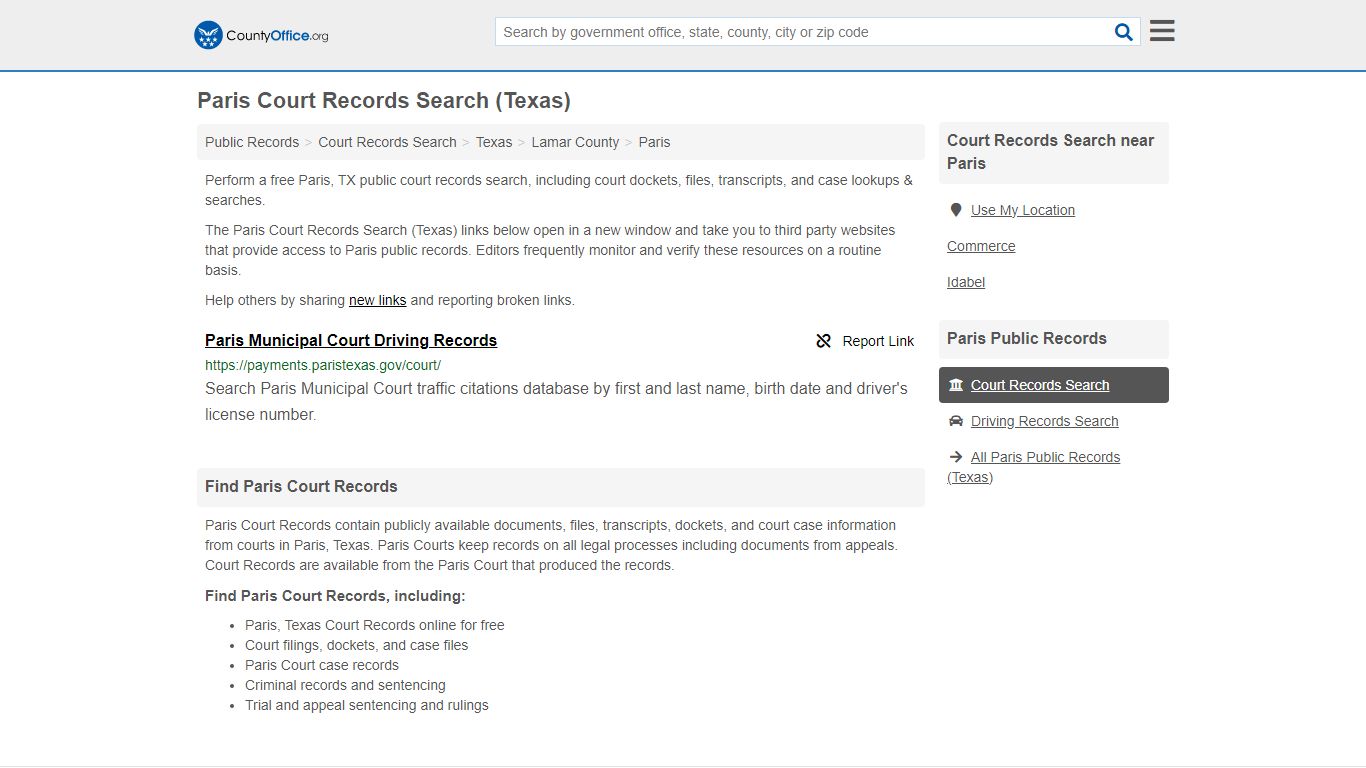Click 'Criminal records and sentencing' bullet
This screenshot has width=1366, height=768.
pyautogui.click(x=345, y=685)
